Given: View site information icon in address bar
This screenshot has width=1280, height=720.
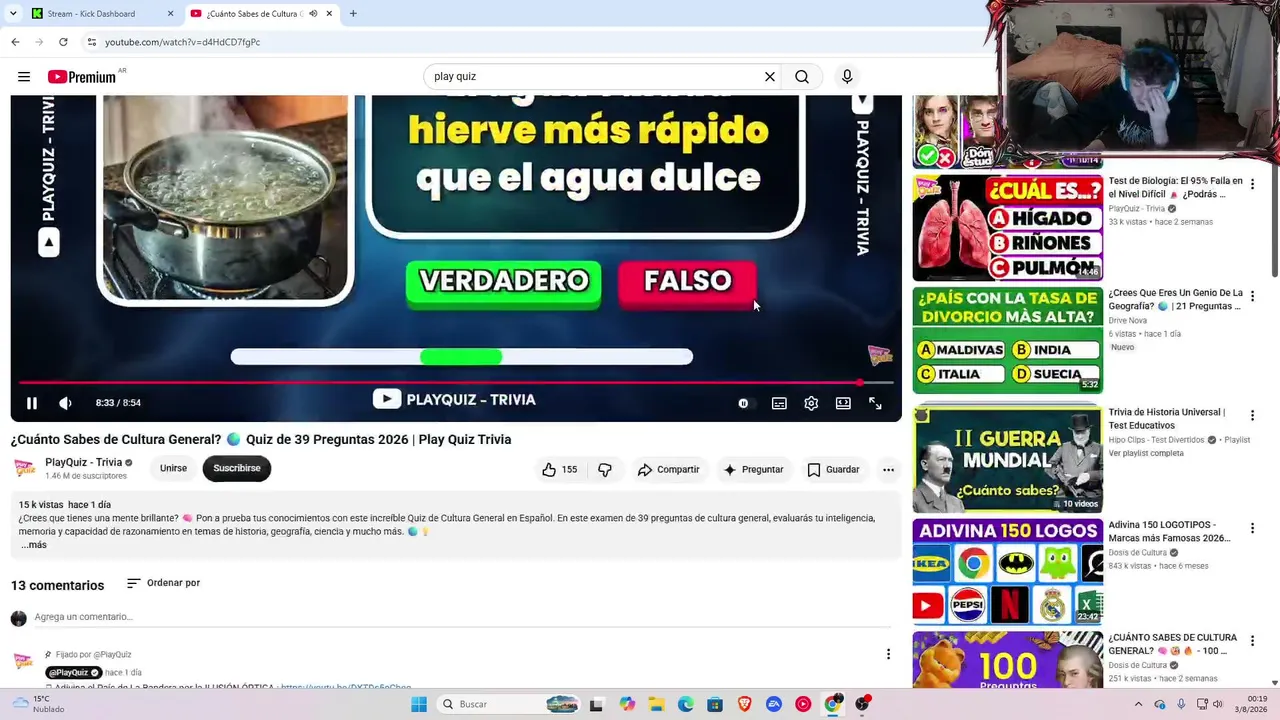Looking at the screenshot, I should click(91, 42).
